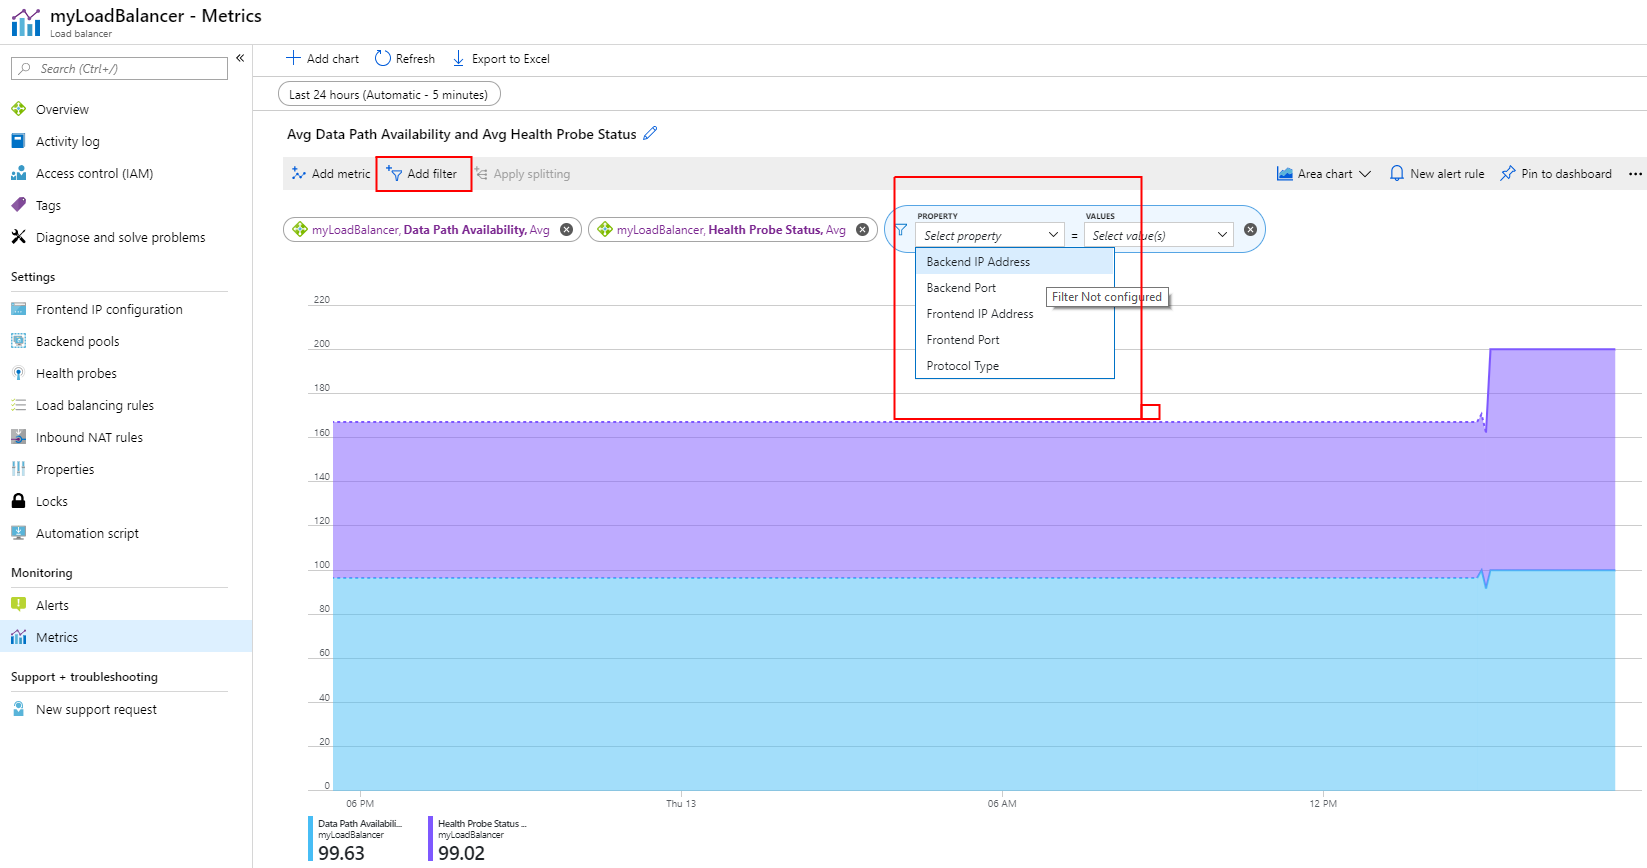
Task: Click the Health Probe Status legend color bar
Action: pyautogui.click(x=431, y=839)
